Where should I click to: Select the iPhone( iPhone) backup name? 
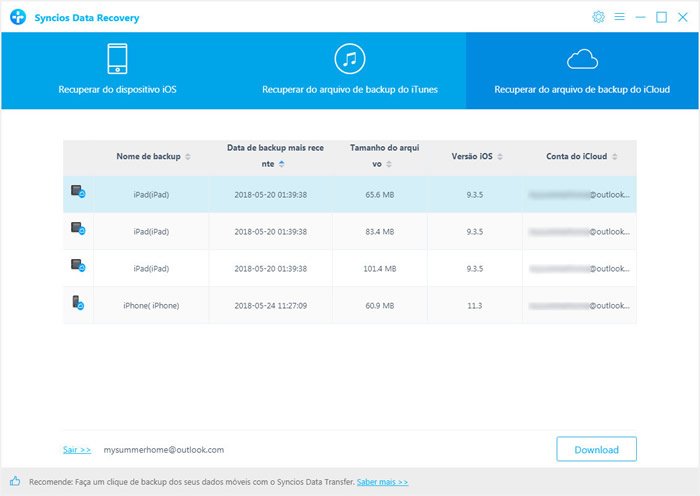click(151, 306)
